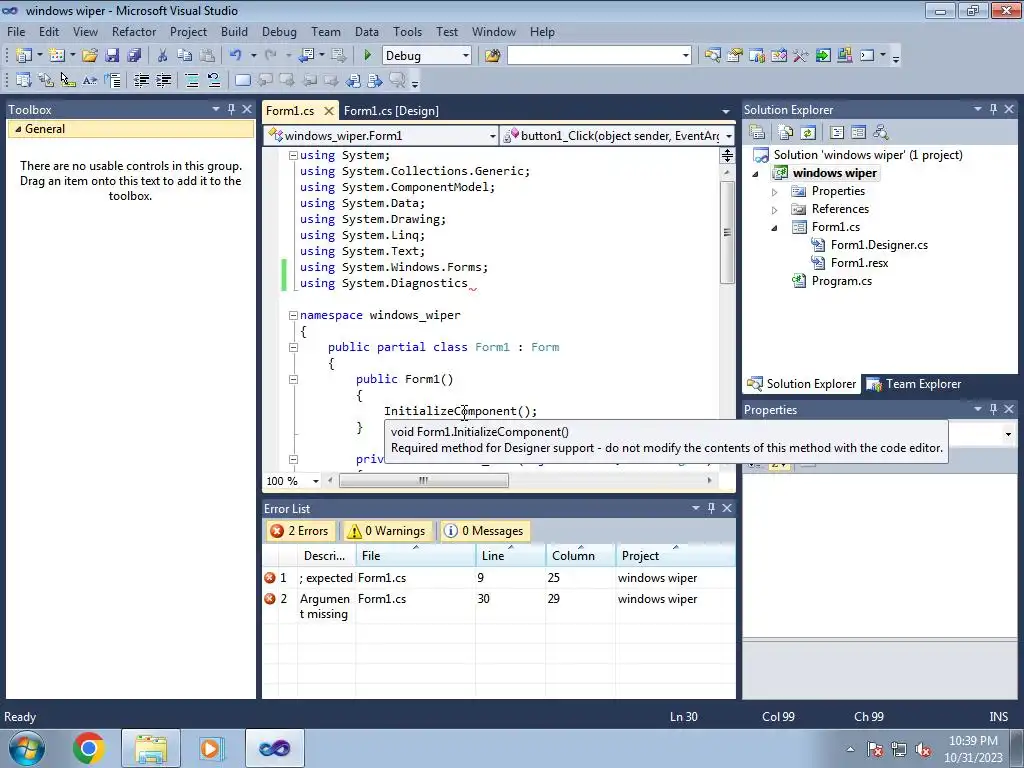The width and height of the screenshot is (1024, 768).
Task: Click the Display Object Member List icon
Action: pos(24,80)
